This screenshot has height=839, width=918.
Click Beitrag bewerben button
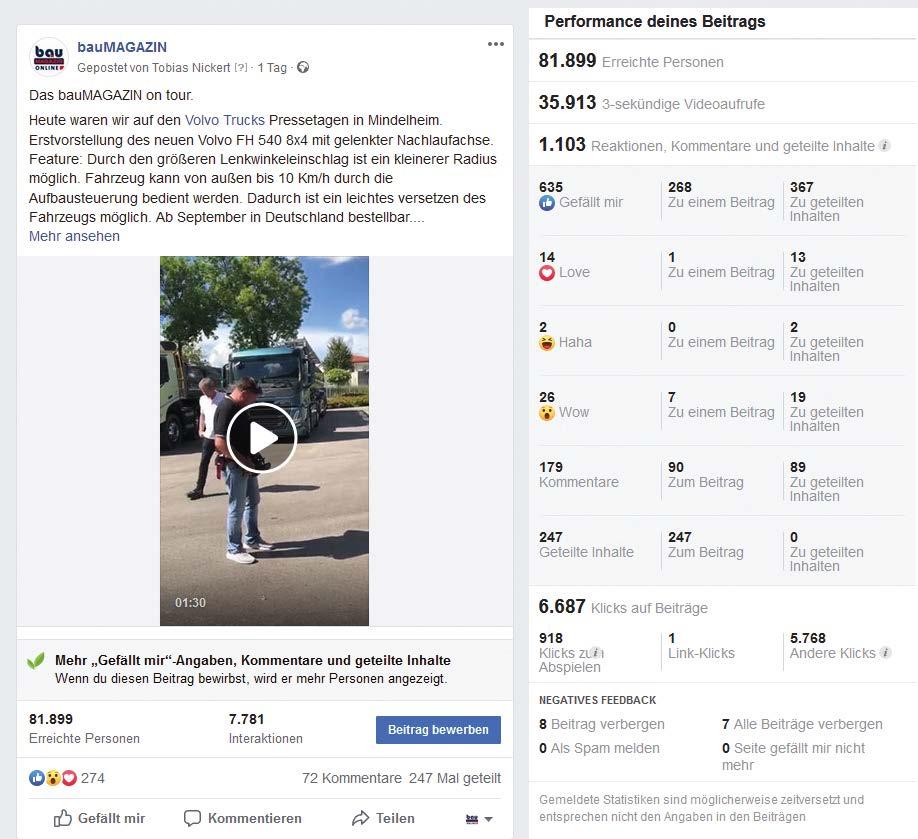(438, 730)
